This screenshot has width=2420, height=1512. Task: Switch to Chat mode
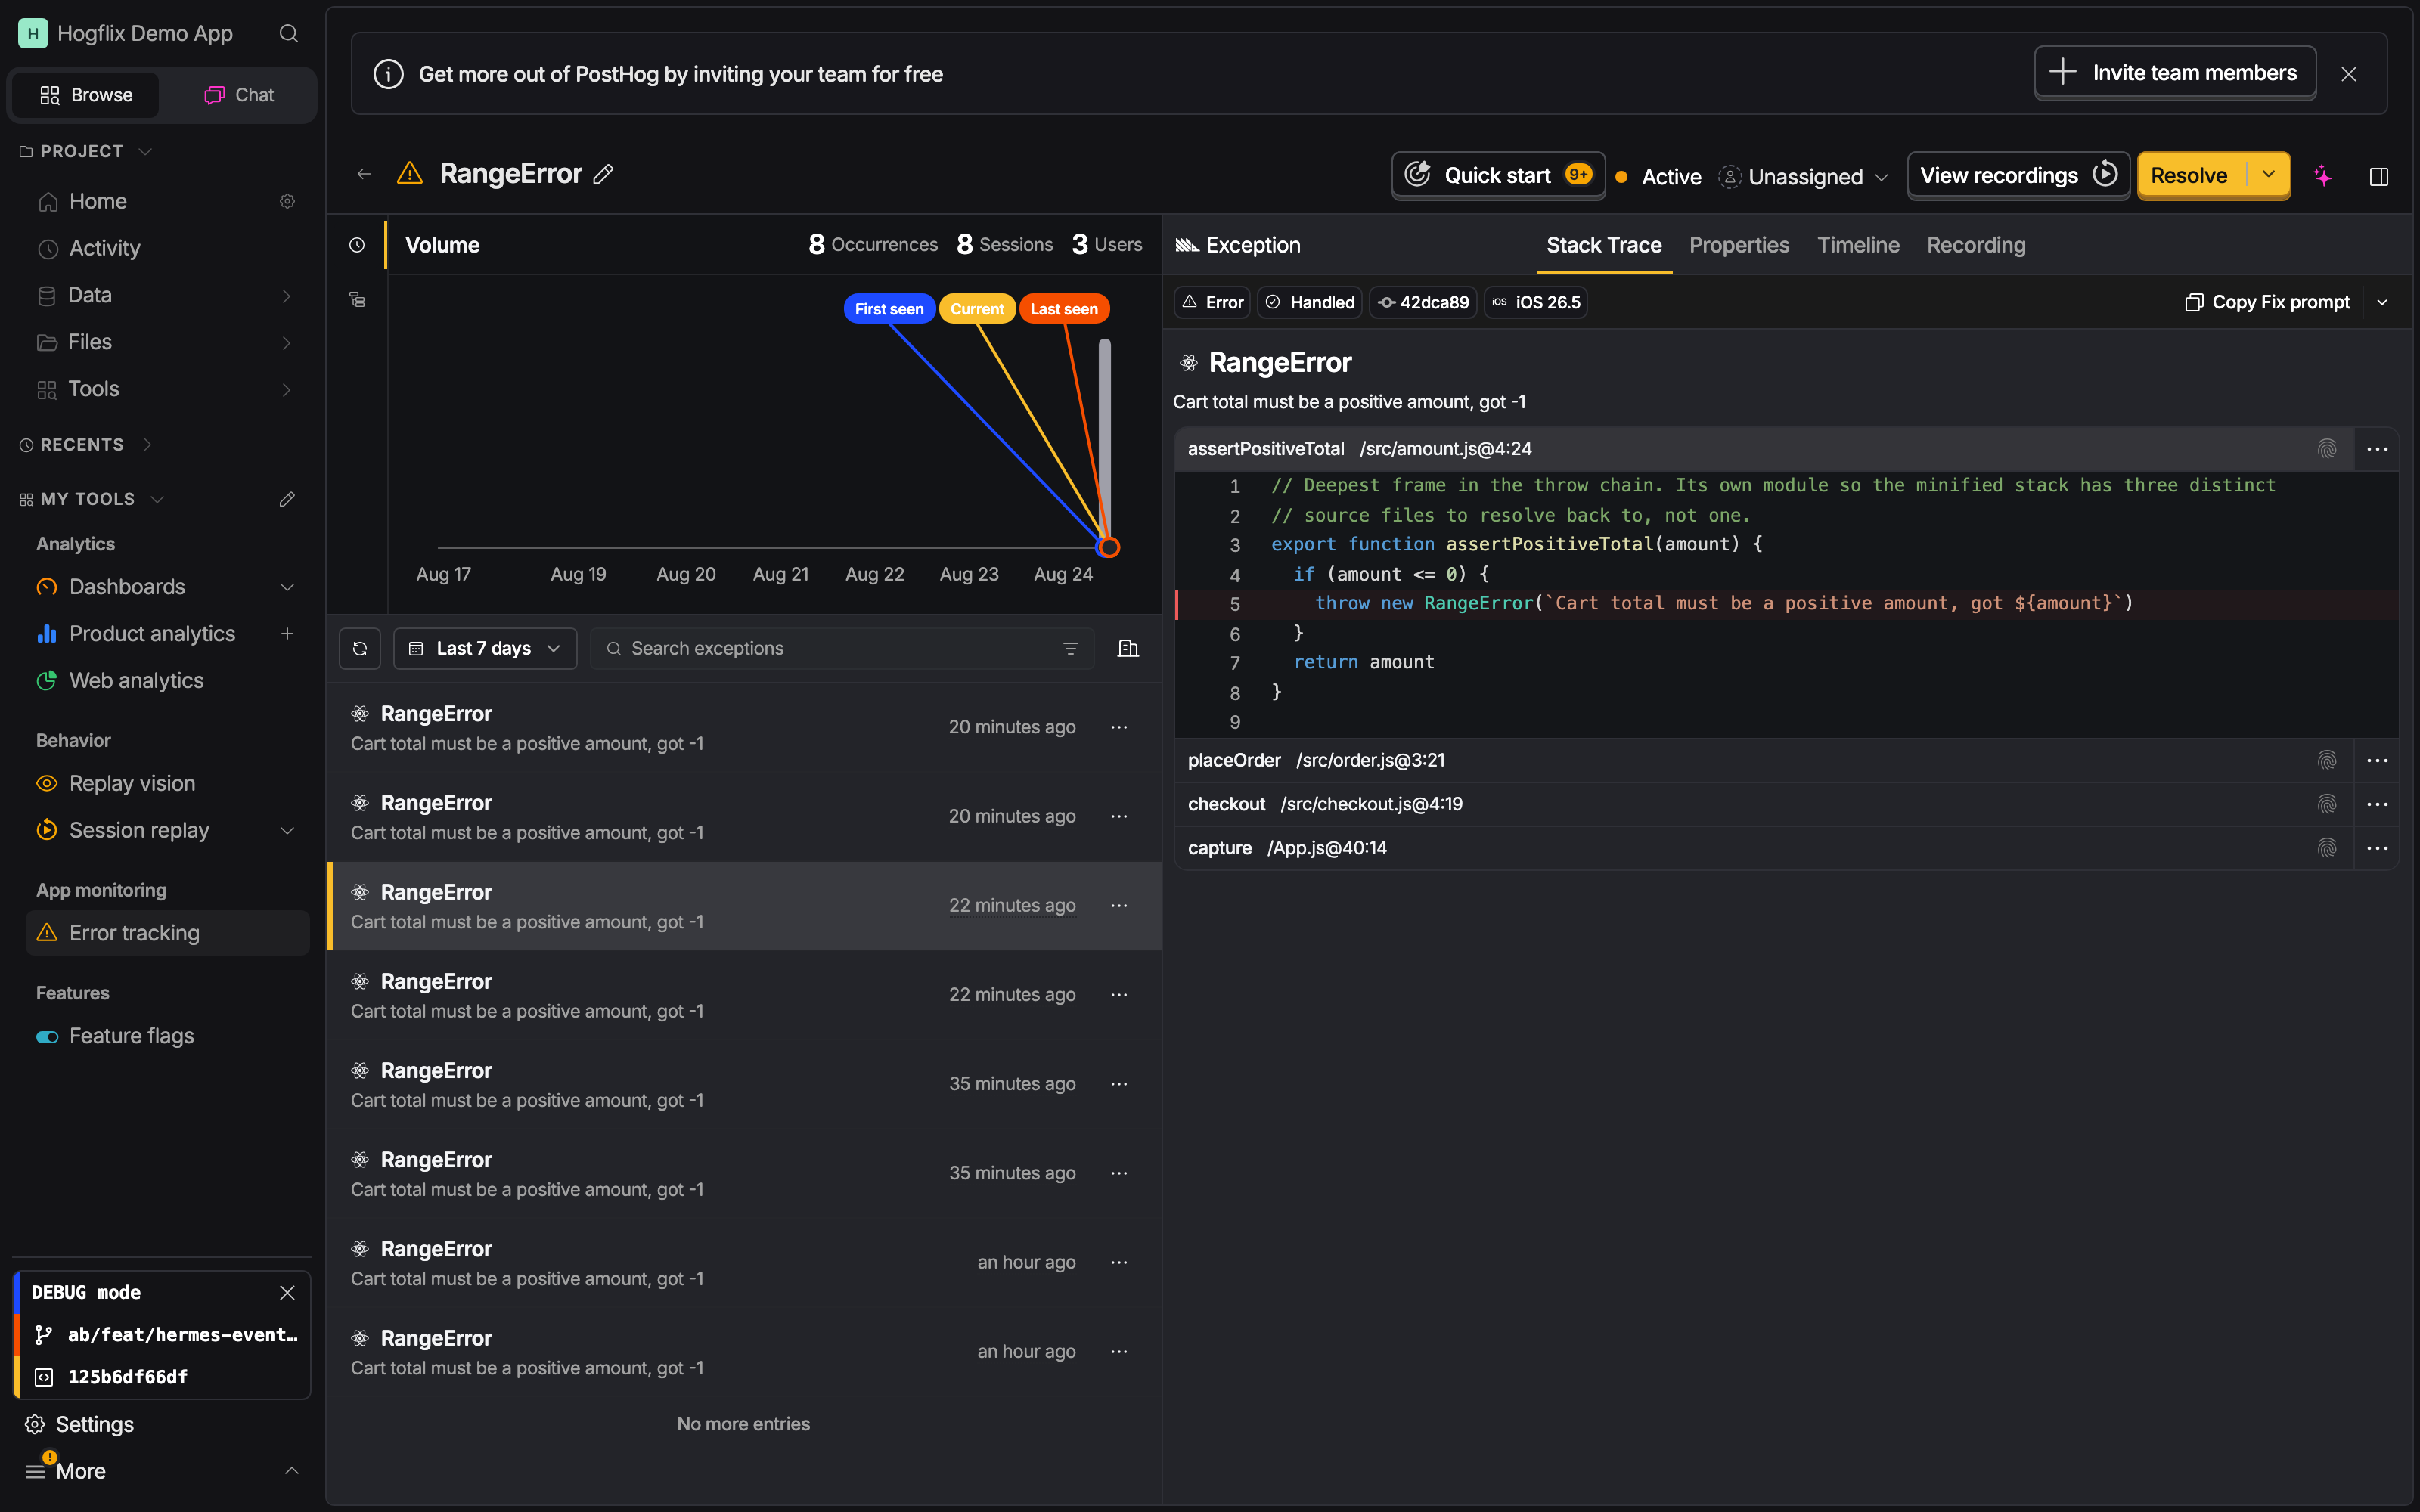click(x=239, y=95)
